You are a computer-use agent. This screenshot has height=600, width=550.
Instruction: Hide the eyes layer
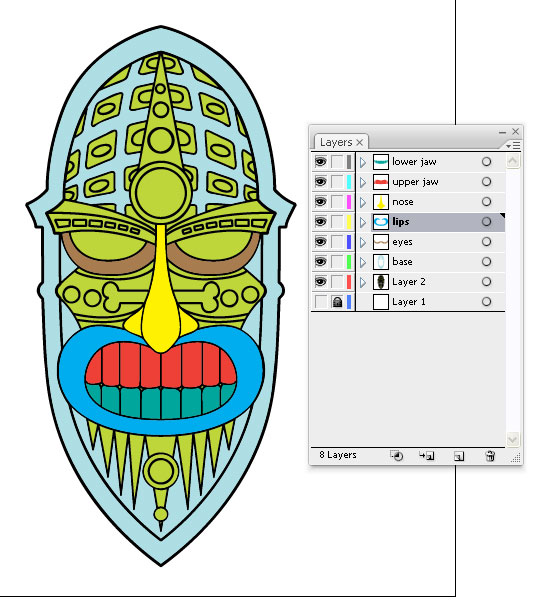[320, 242]
